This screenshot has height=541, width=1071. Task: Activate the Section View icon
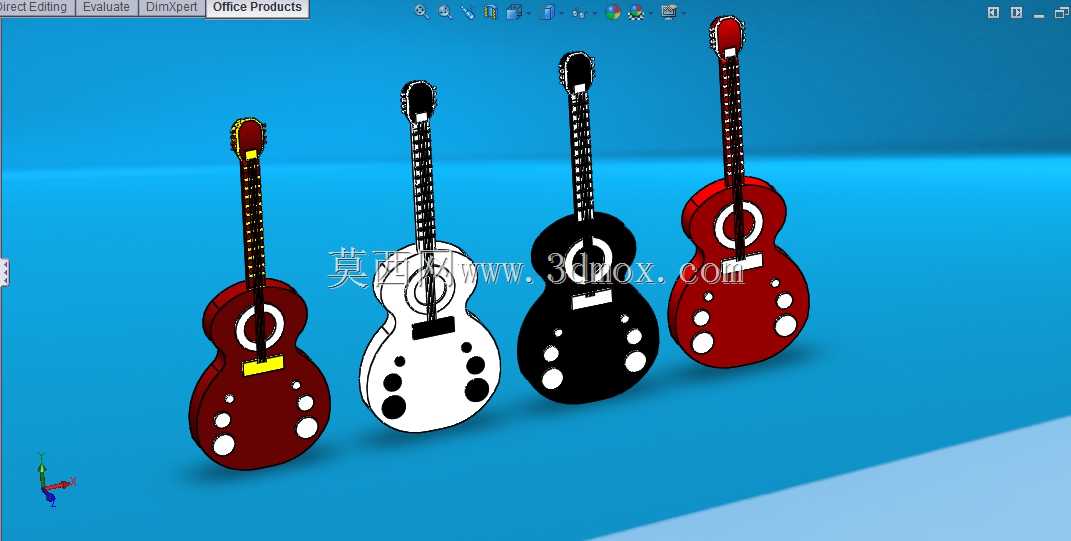(x=490, y=12)
